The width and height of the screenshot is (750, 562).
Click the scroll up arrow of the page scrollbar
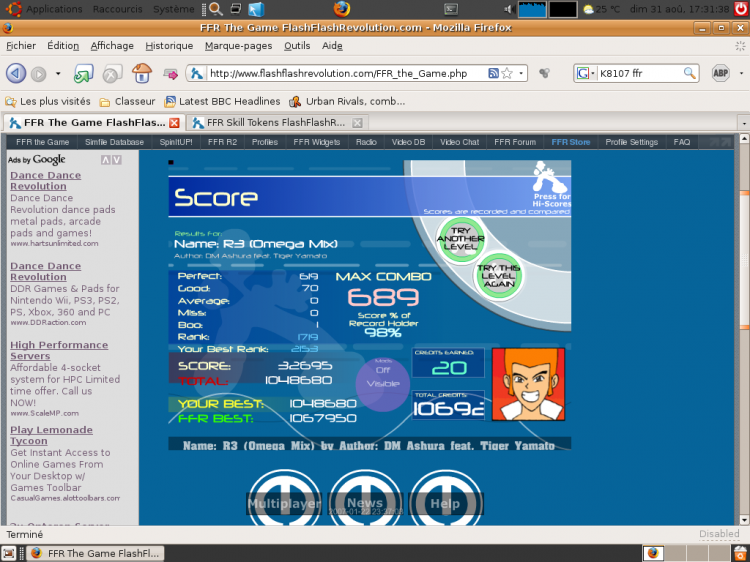[744, 139]
